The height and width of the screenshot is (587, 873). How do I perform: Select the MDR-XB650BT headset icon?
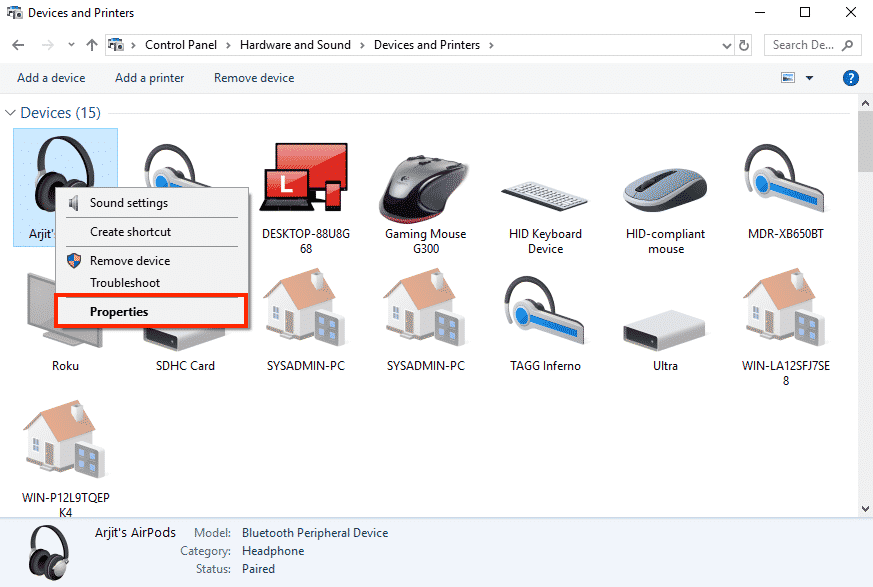785,182
